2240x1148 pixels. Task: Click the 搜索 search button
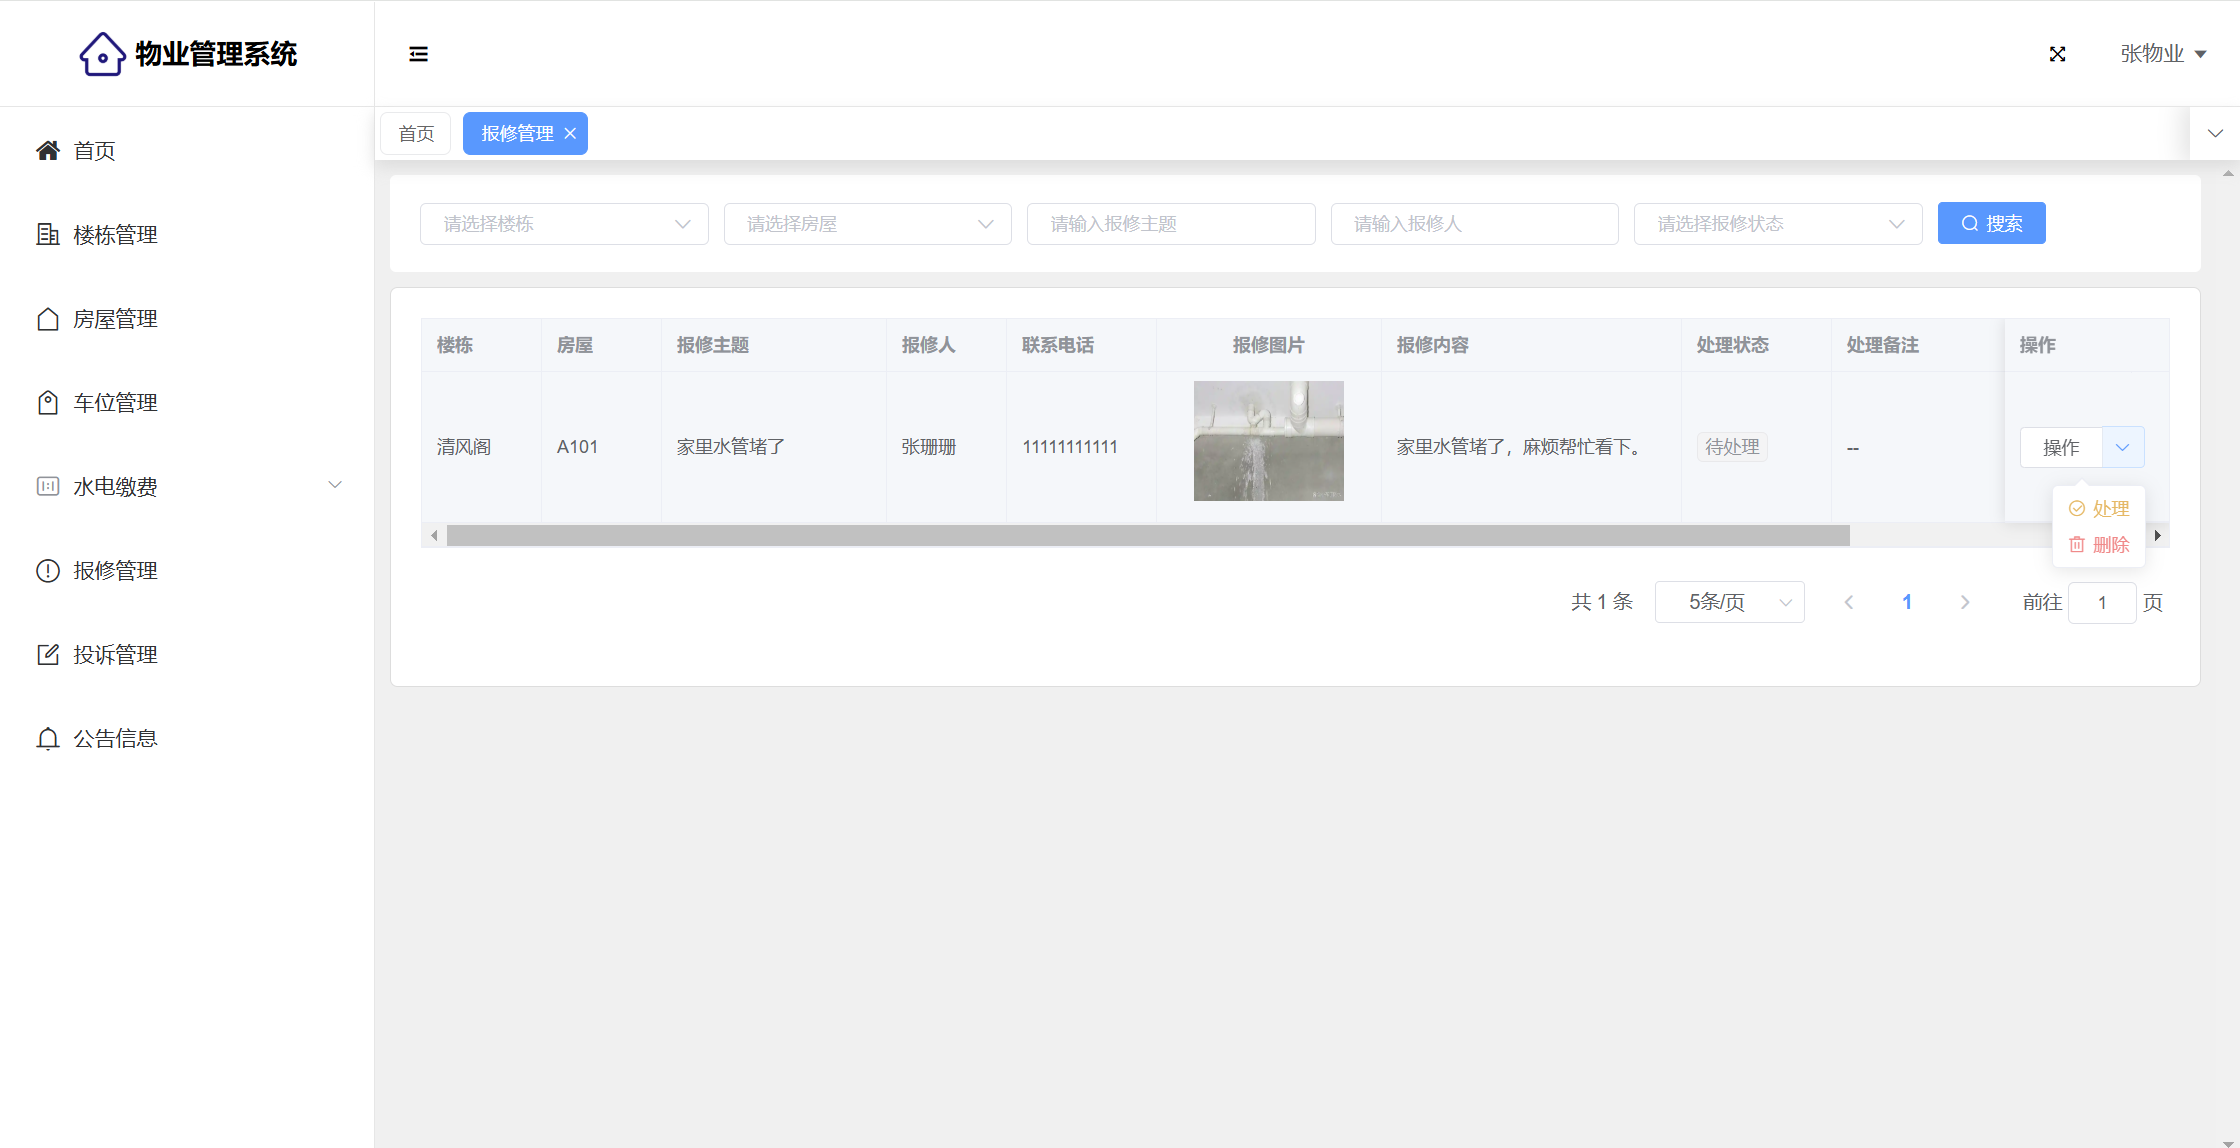click(1991, 224)
